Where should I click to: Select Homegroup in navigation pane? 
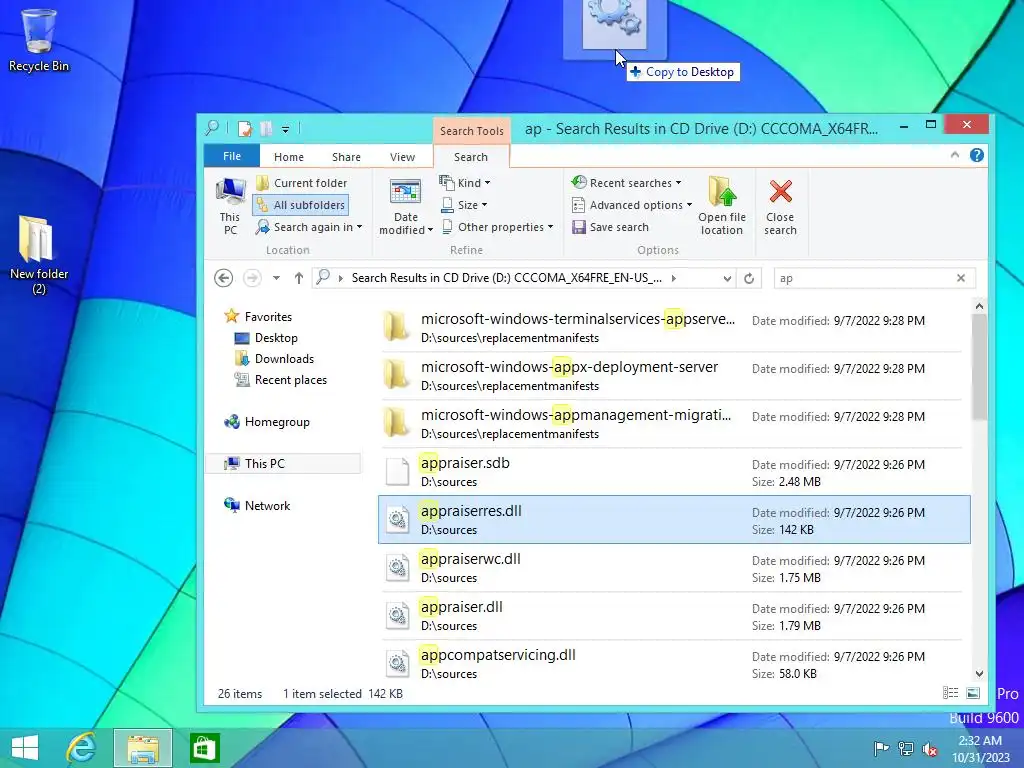(267, 422)
